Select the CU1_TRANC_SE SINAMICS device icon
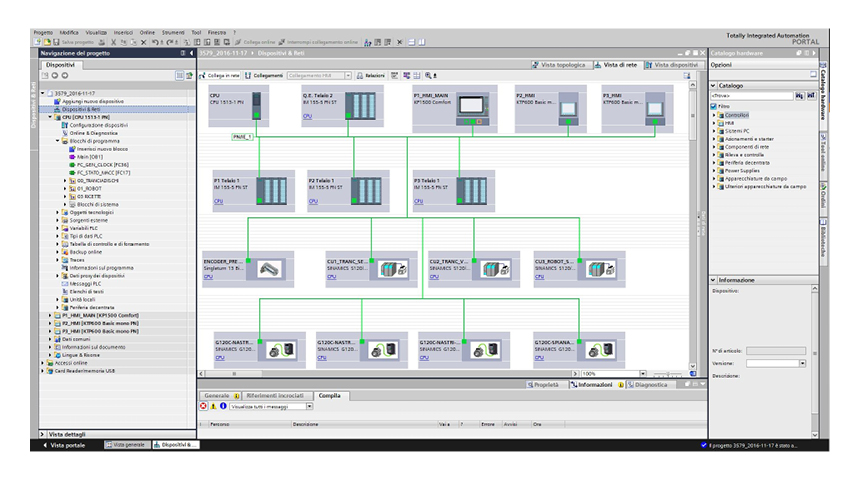 point(393,269)
